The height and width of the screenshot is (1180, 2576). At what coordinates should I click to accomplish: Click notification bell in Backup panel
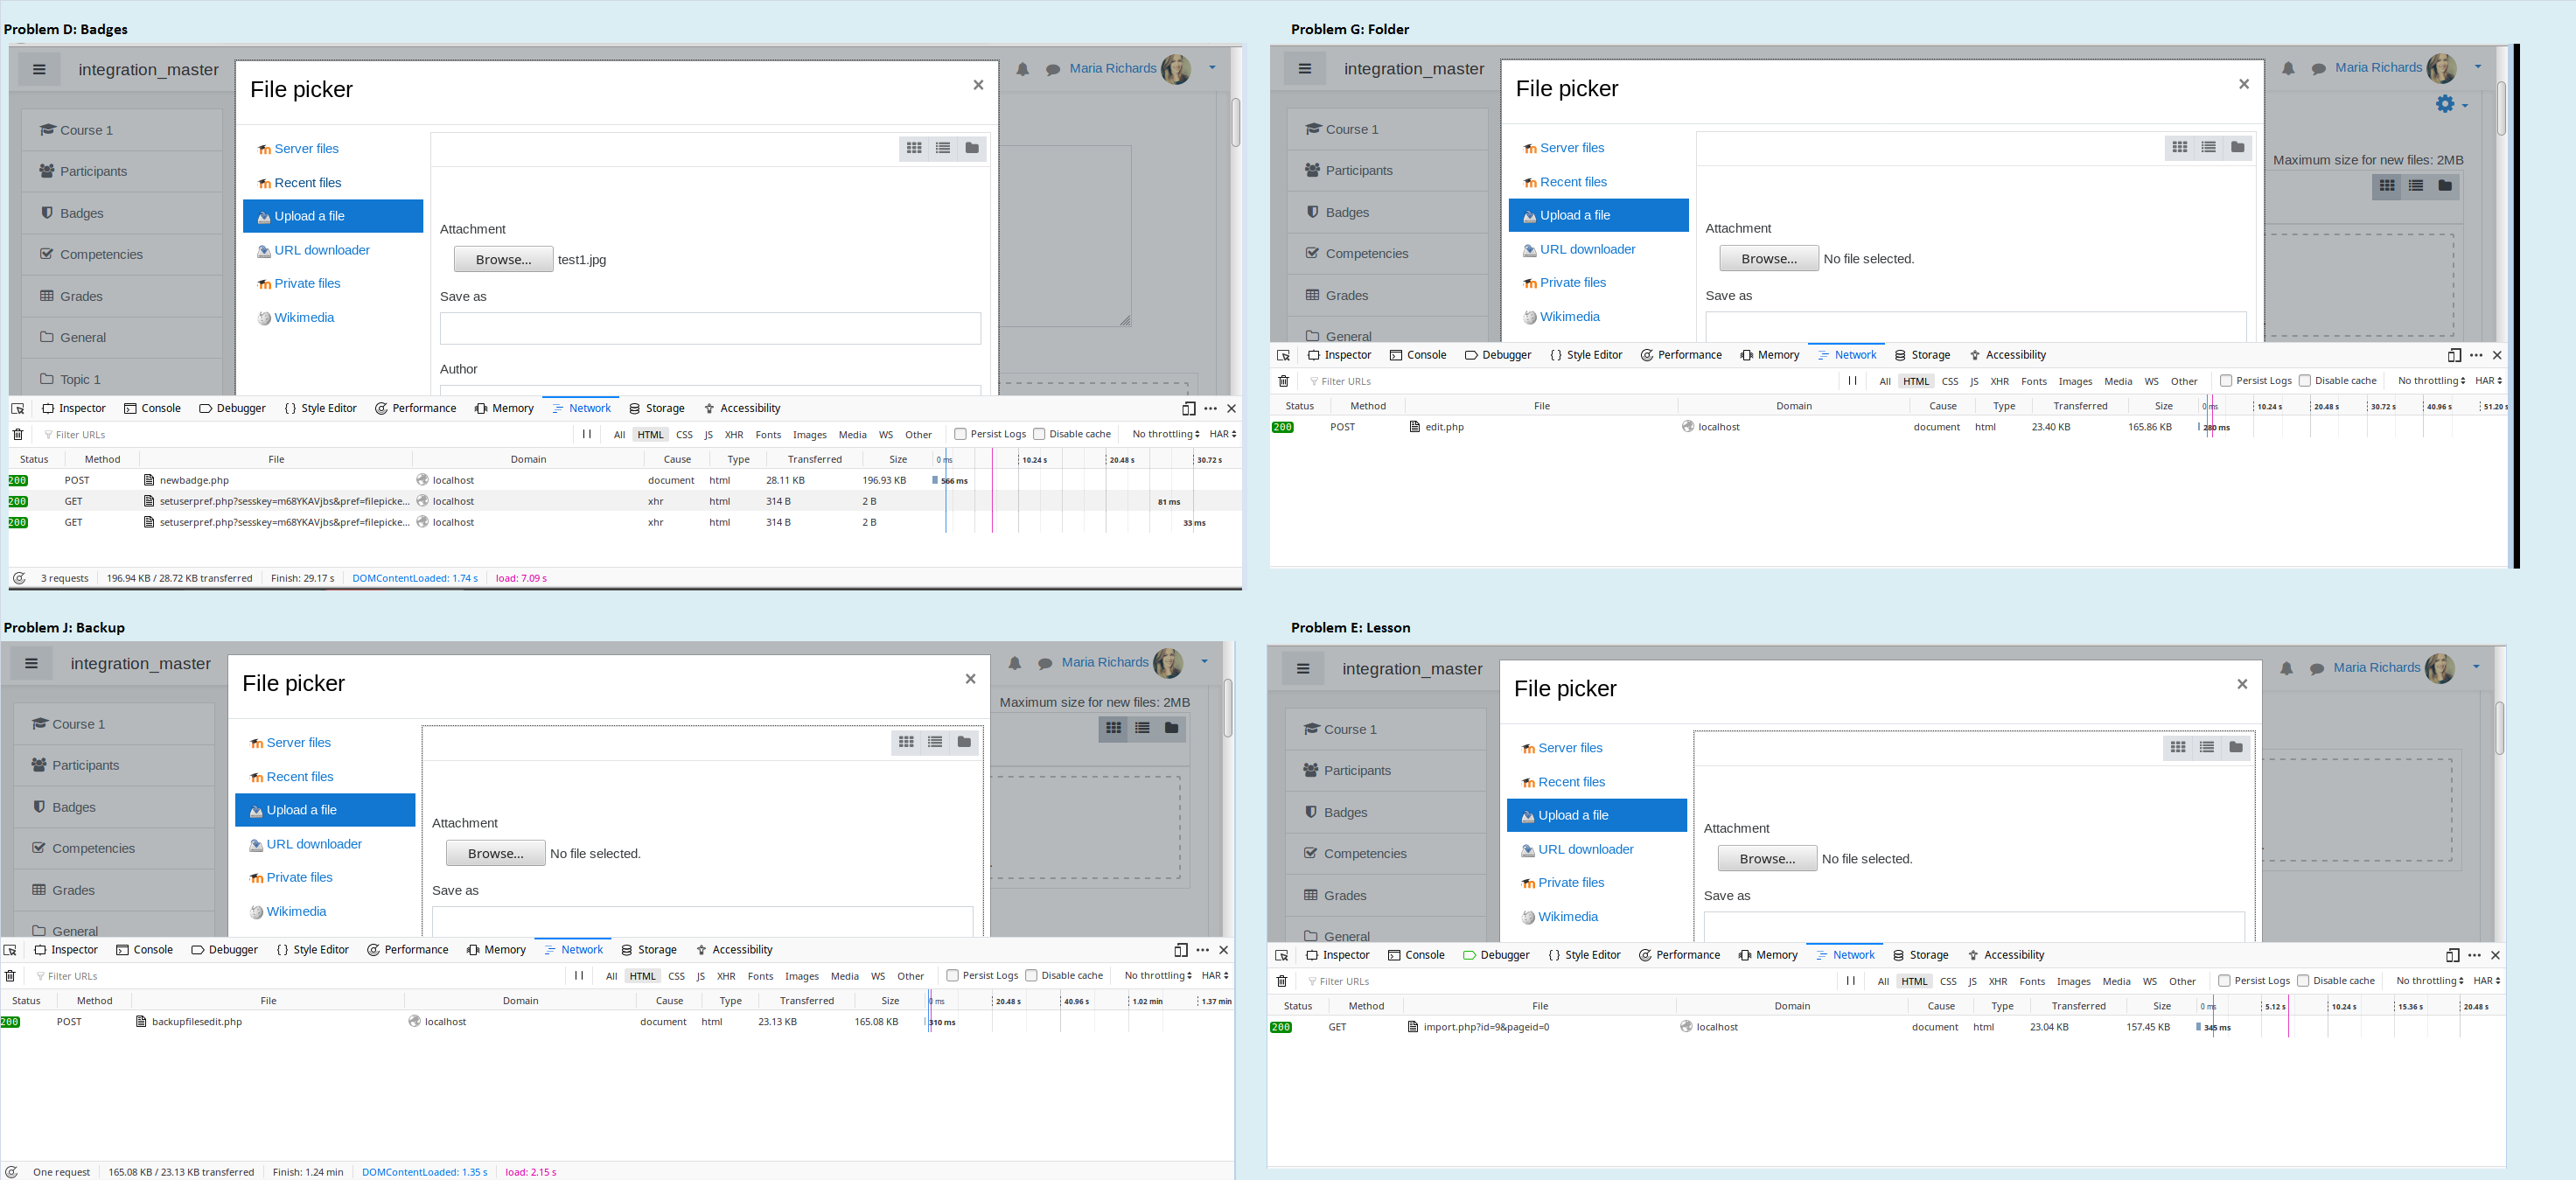tap(1015, 663)
